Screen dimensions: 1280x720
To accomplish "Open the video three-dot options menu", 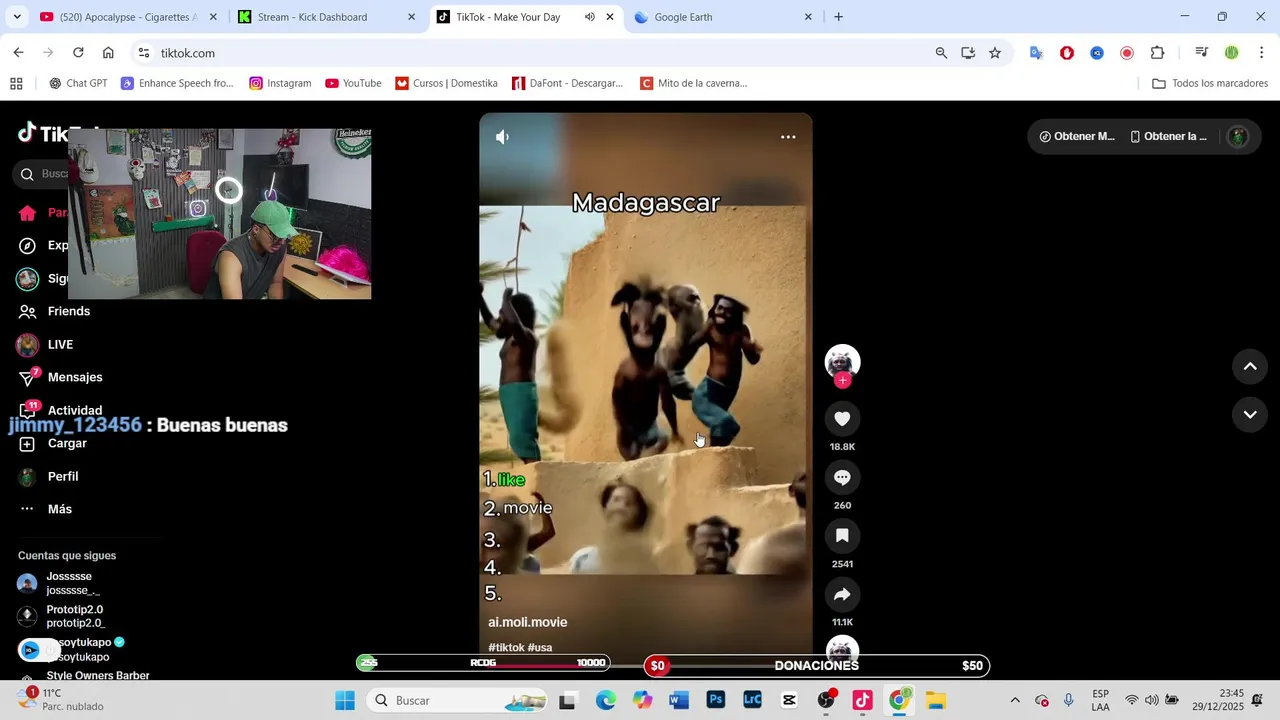I will 788,137.
